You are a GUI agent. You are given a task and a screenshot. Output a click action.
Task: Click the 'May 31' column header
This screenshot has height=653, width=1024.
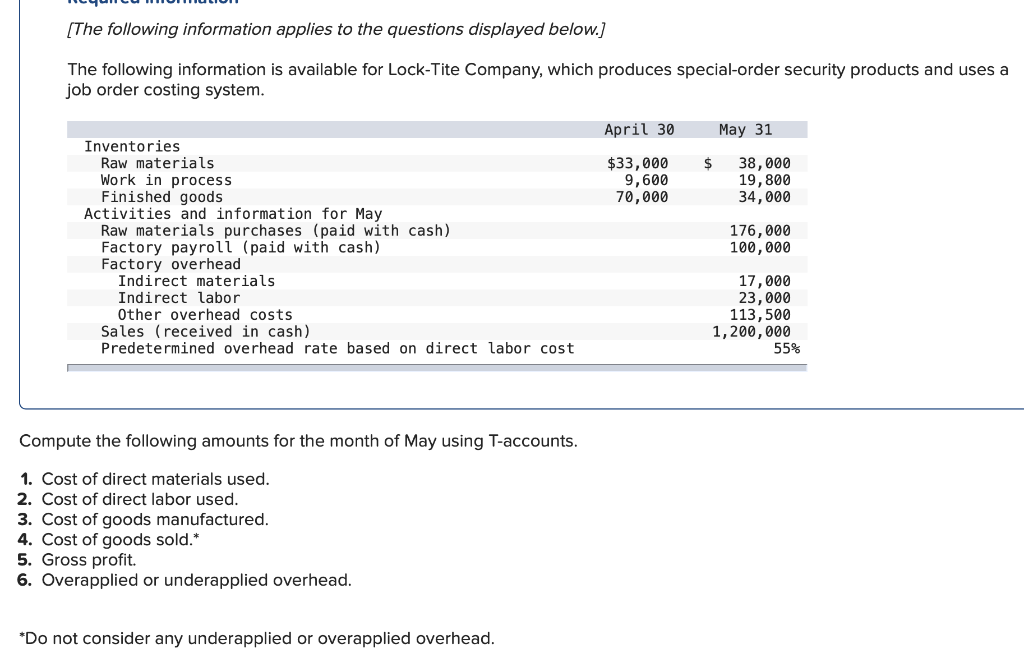click(x=745, y=129)
